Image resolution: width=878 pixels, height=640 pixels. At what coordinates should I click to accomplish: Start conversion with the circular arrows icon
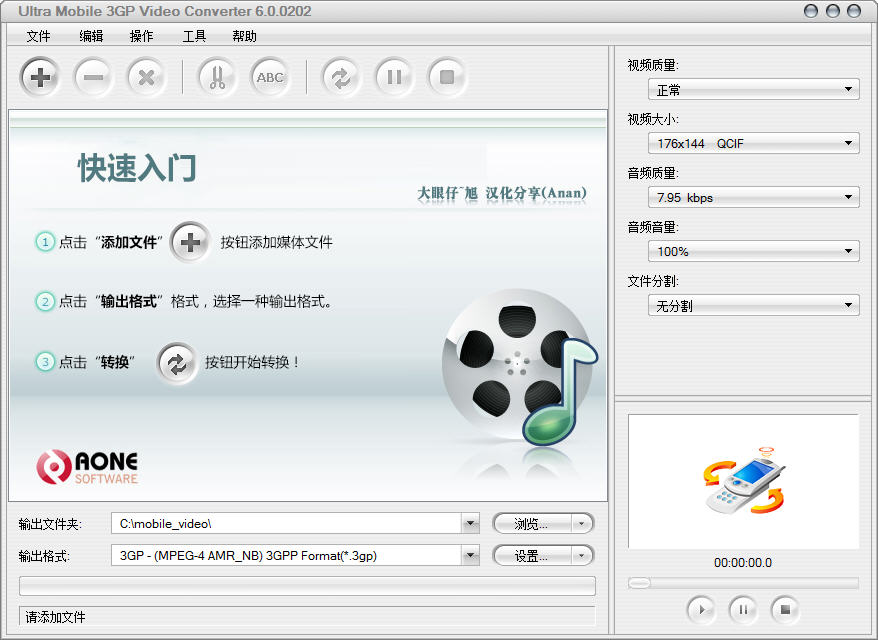341,77
